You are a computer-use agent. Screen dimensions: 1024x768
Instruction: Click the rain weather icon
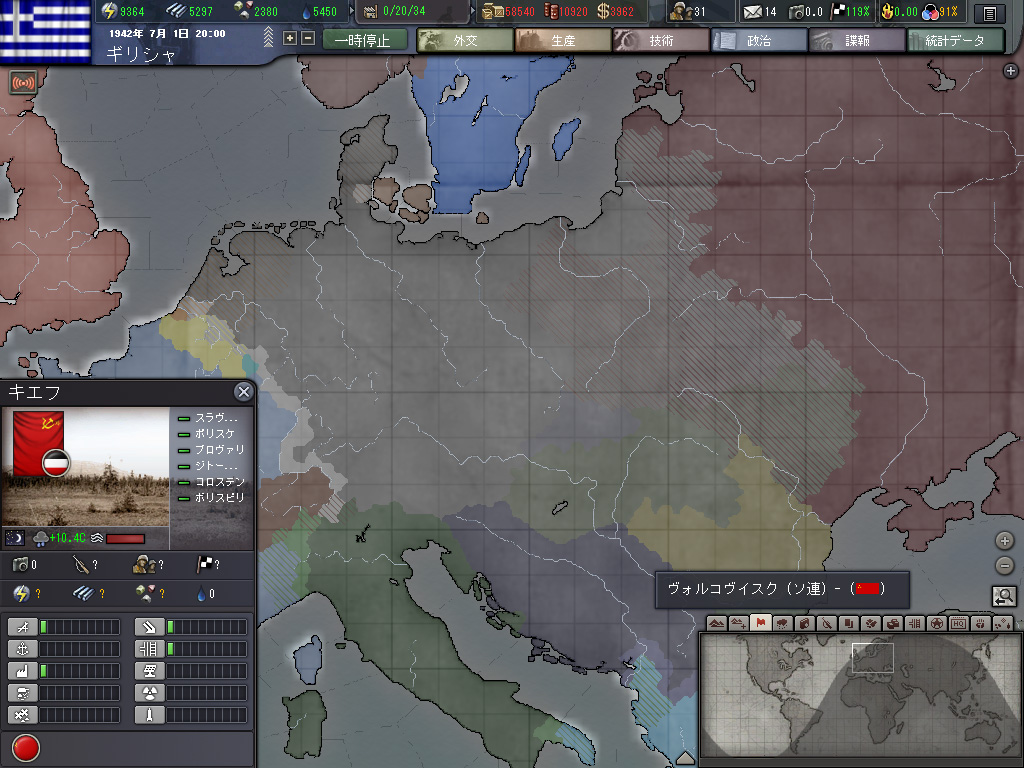[40, 539]
